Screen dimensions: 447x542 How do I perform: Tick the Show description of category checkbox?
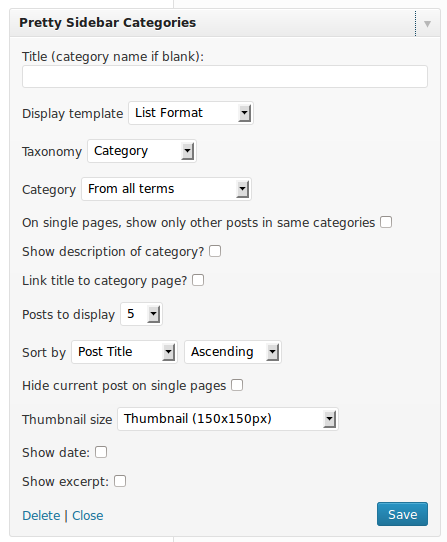[x=215, y=251]
